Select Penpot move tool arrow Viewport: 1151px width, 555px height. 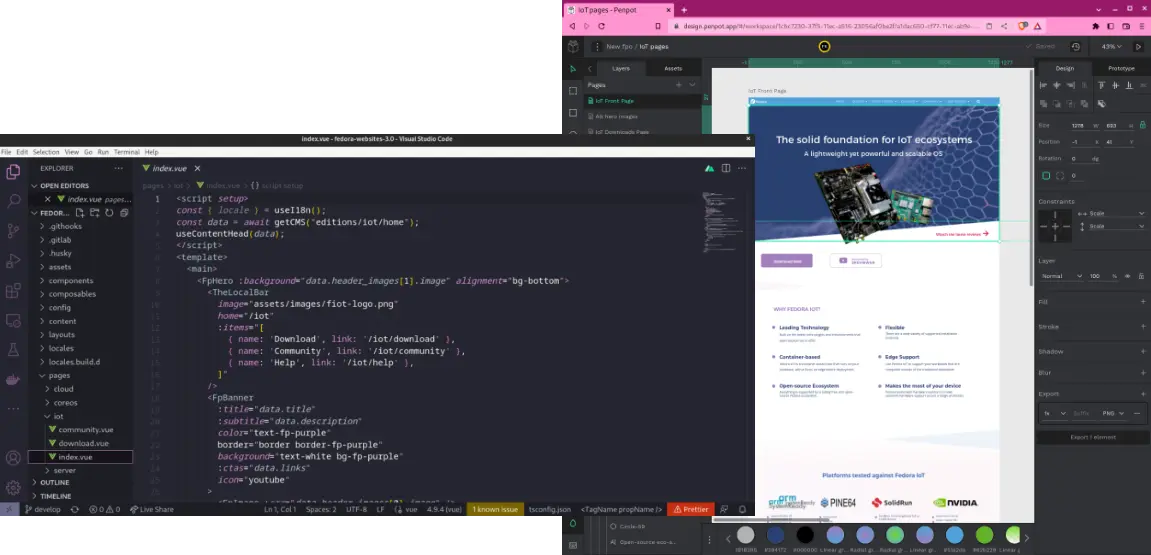coord(573,69)
